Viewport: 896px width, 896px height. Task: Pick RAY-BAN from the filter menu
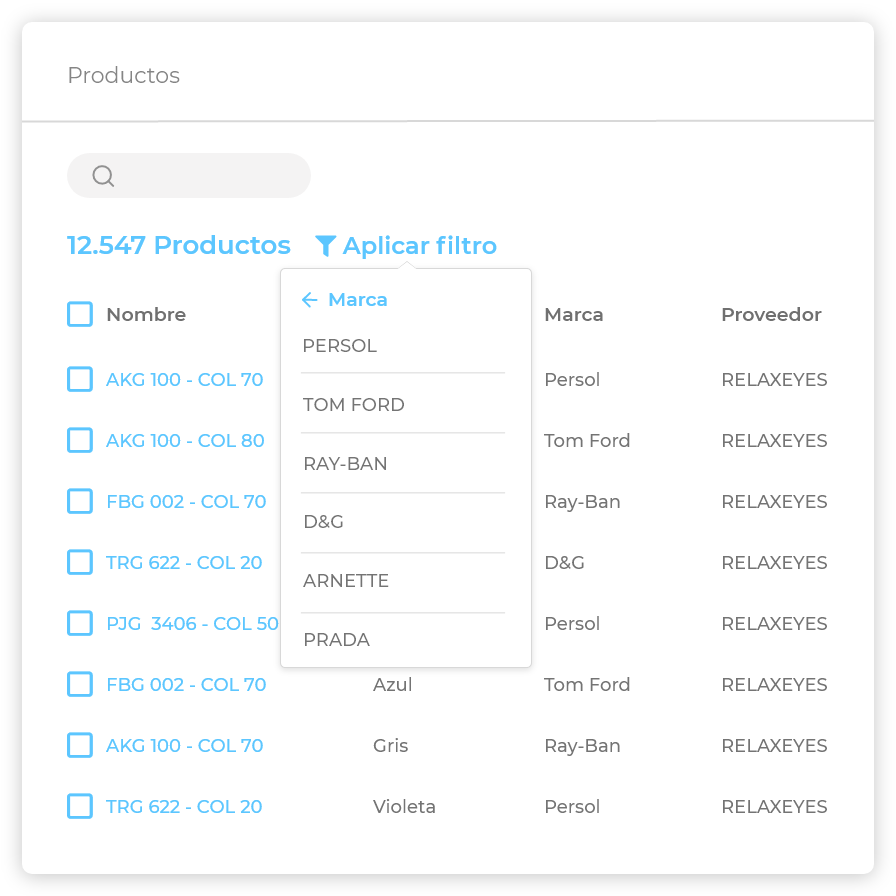click(345, 464)
